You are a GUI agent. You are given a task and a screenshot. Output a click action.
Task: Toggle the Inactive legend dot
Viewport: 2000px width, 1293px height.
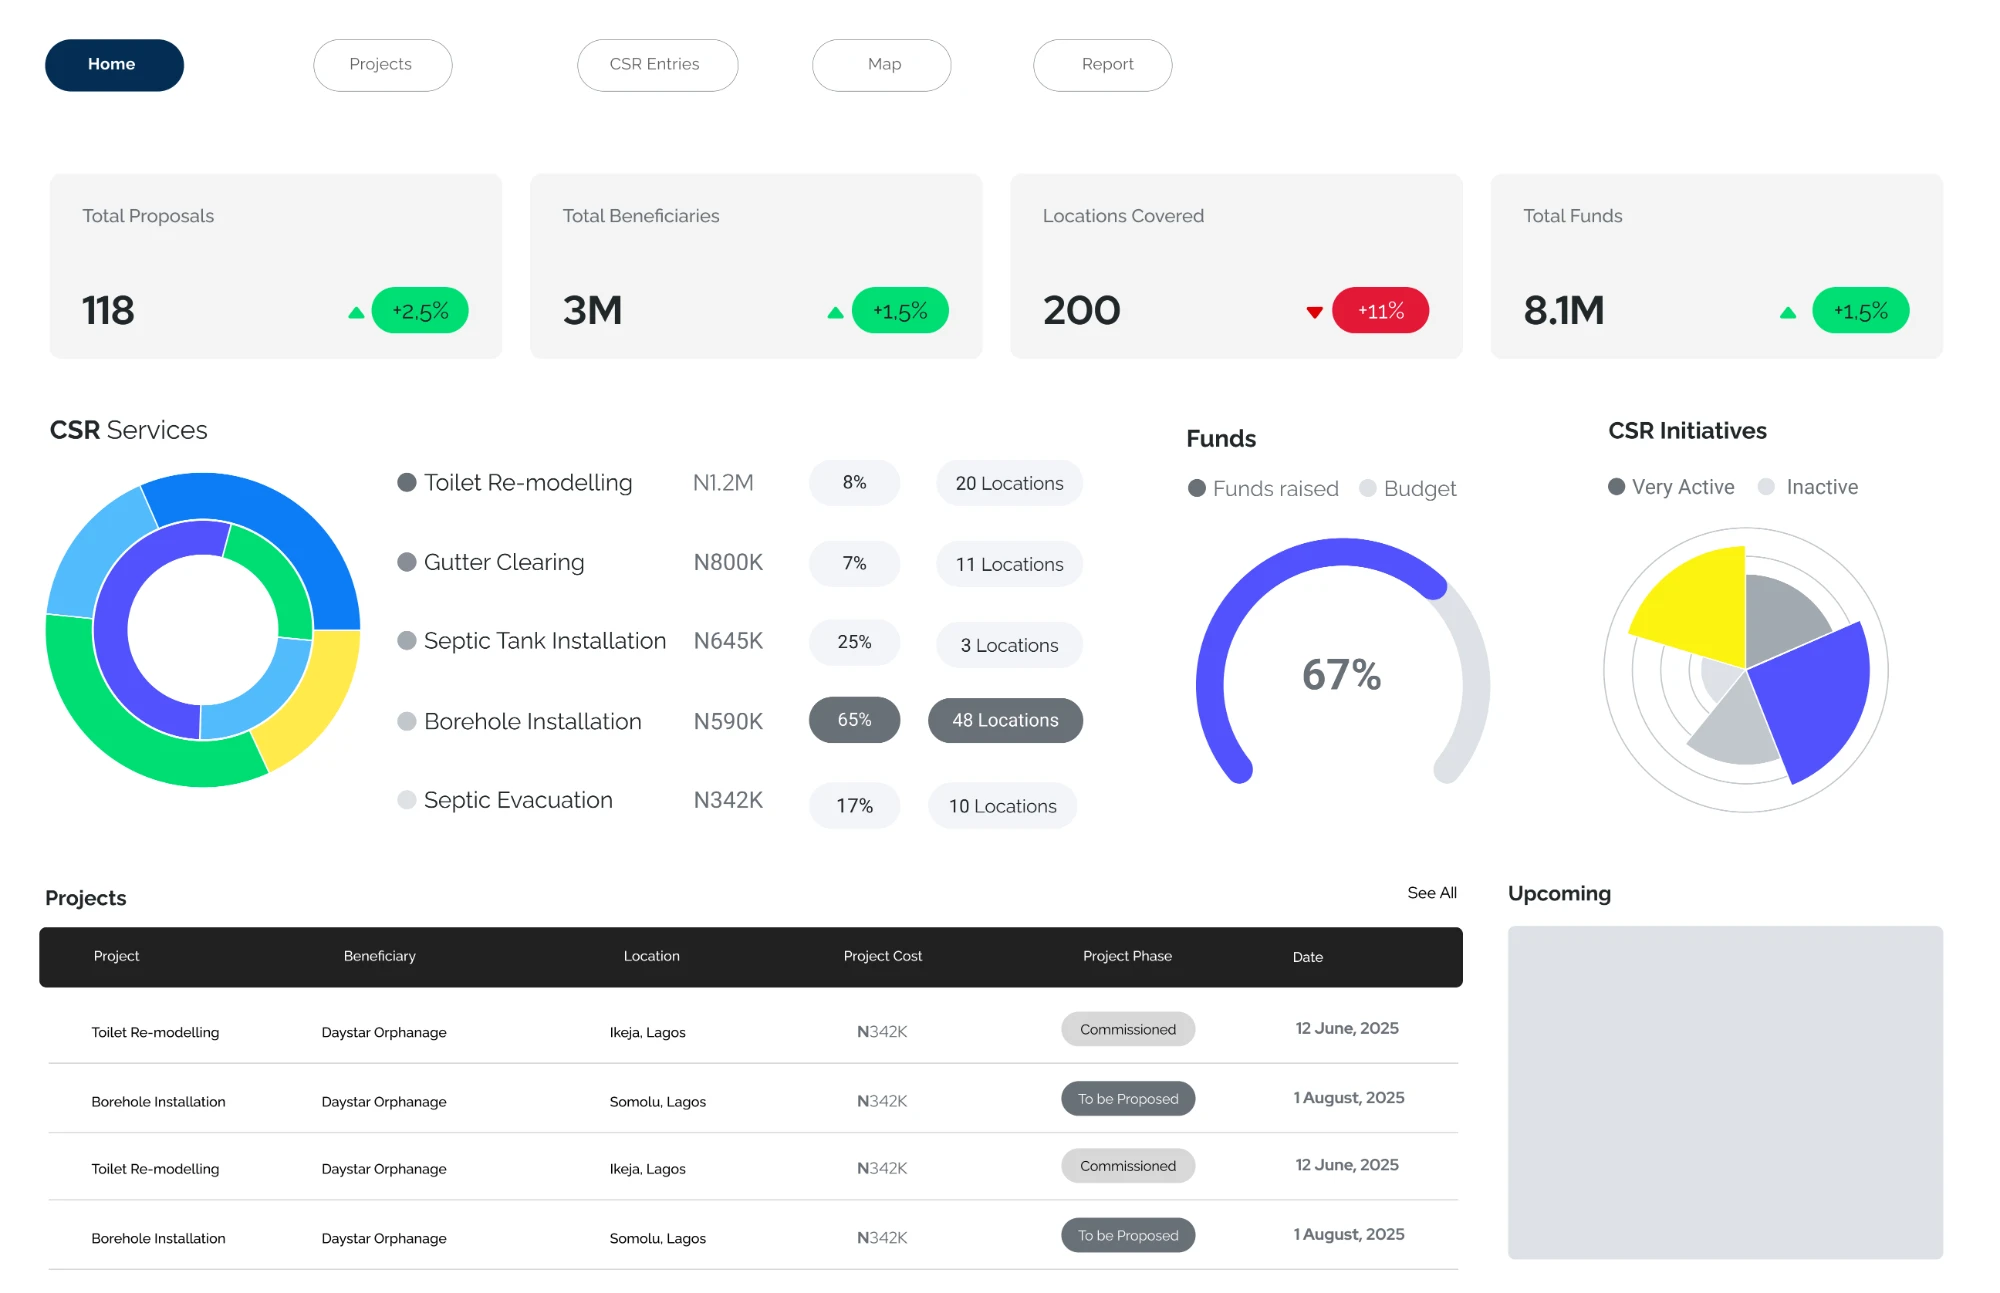pos(1767,487)
